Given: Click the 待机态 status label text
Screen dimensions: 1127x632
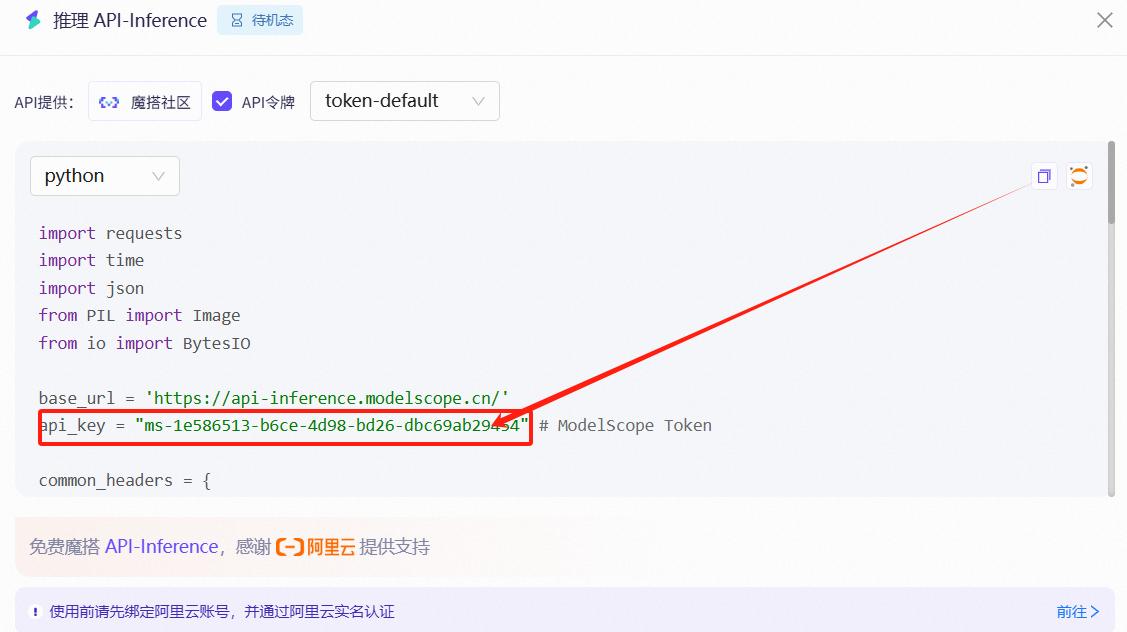Looking at the screenshot, I should point(272,21).
